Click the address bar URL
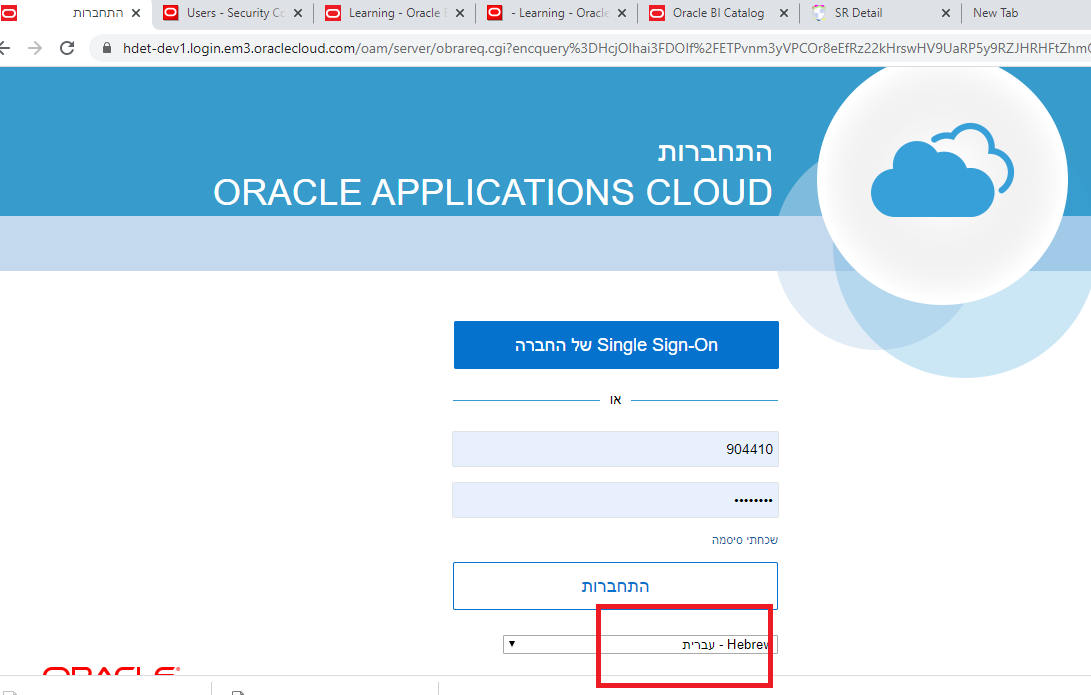This screenshot has height=695, width=1091. (x=605, y=48)
